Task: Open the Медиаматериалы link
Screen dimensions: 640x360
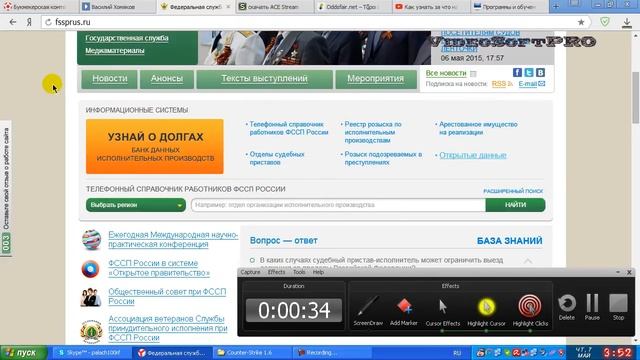Action: point(115,51)
